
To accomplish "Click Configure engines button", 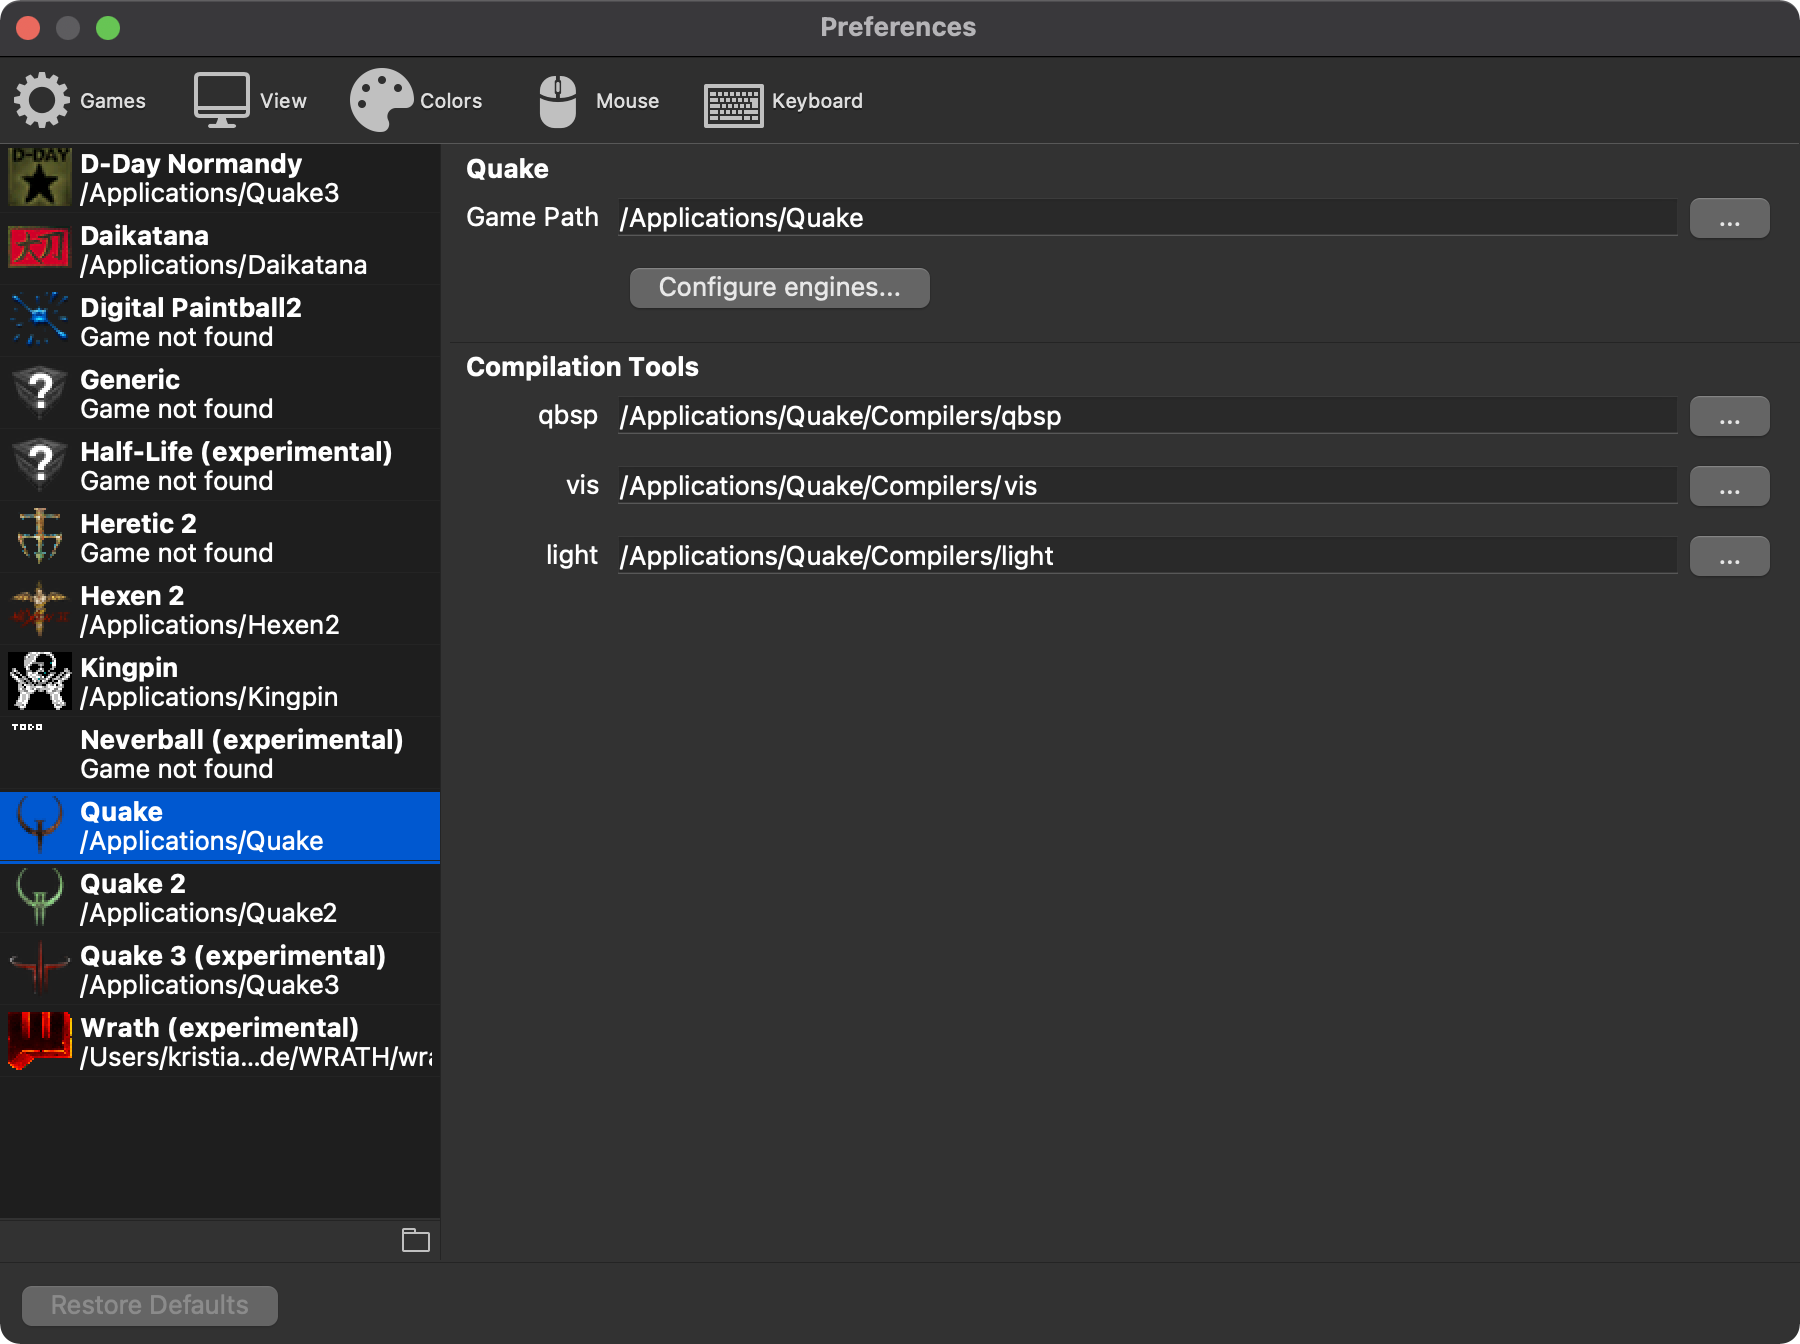I will tap(779, 288).
